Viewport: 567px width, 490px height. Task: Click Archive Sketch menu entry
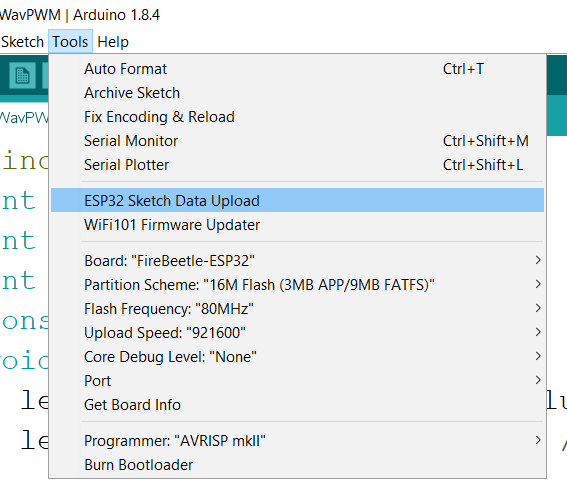coord(297,93)
